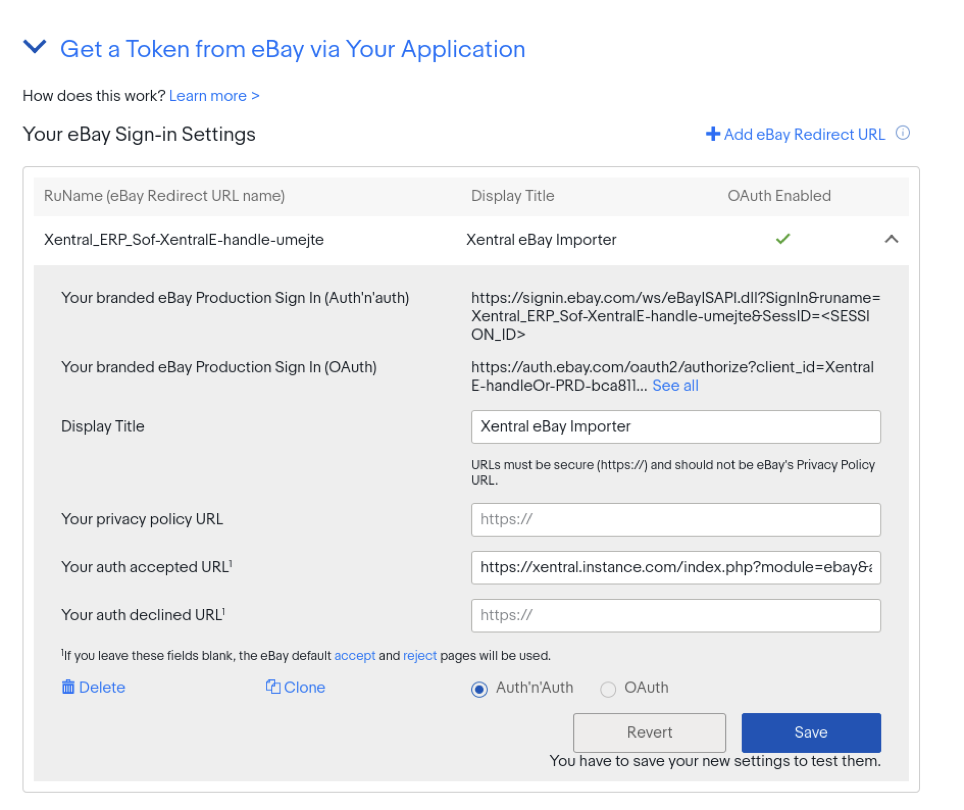Click the trash icon next to Delete
Viewport: 964px width, 810px height.
tap(68, 687)
